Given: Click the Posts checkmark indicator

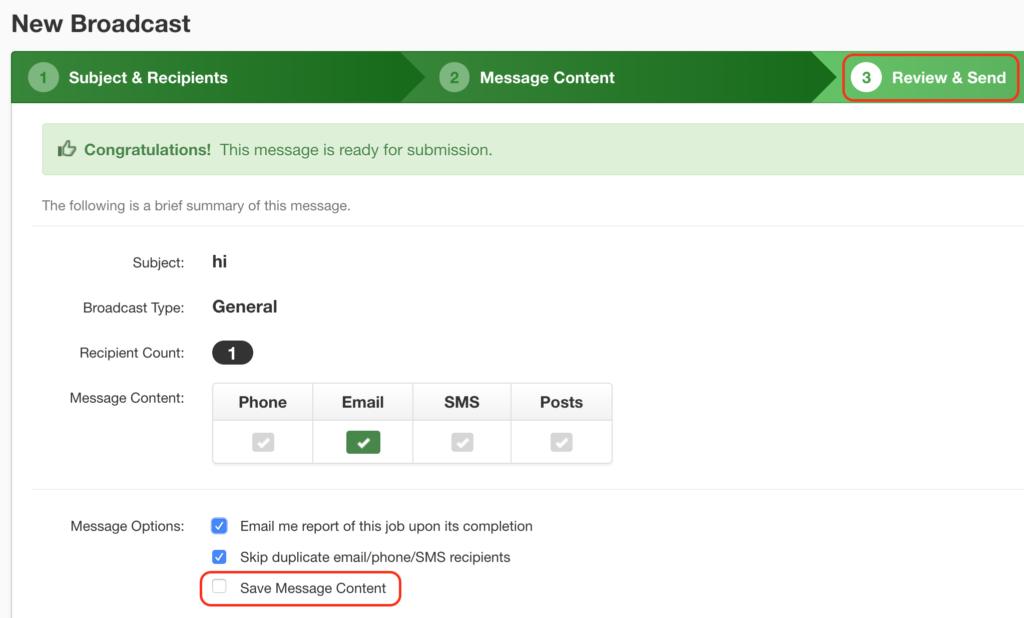Looking at the screenshot, I should coord(561,442).
